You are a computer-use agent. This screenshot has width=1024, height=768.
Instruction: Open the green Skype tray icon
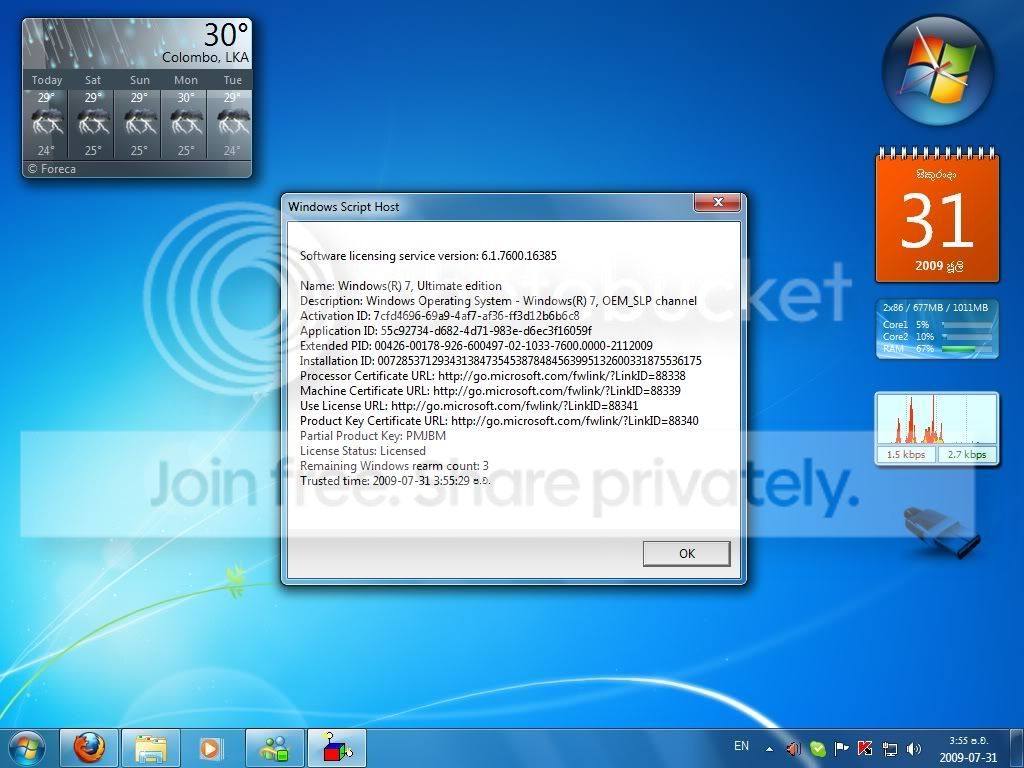tap(817, 749)
